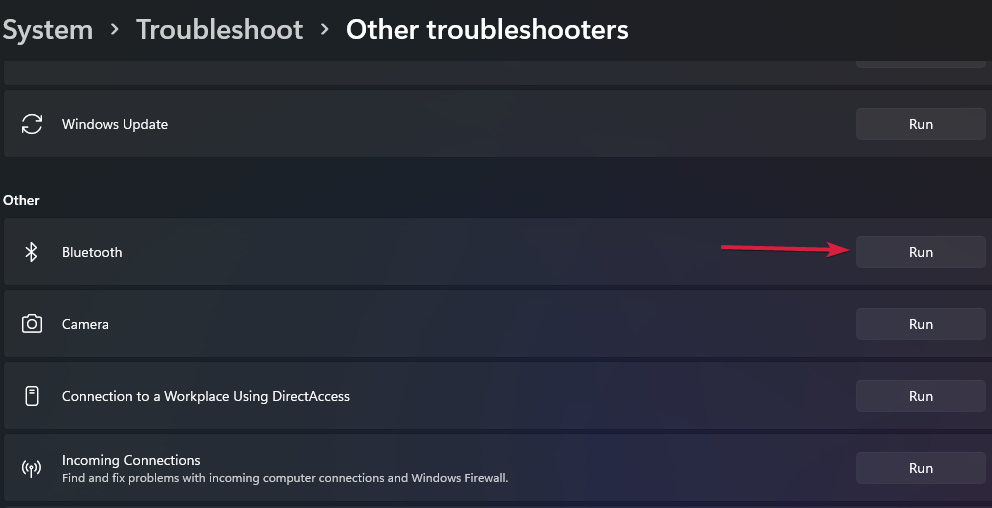This screenshot has height=508, width=992.
Task: Run the Windows Update troubleshooter
Action: tap(920, 124)
